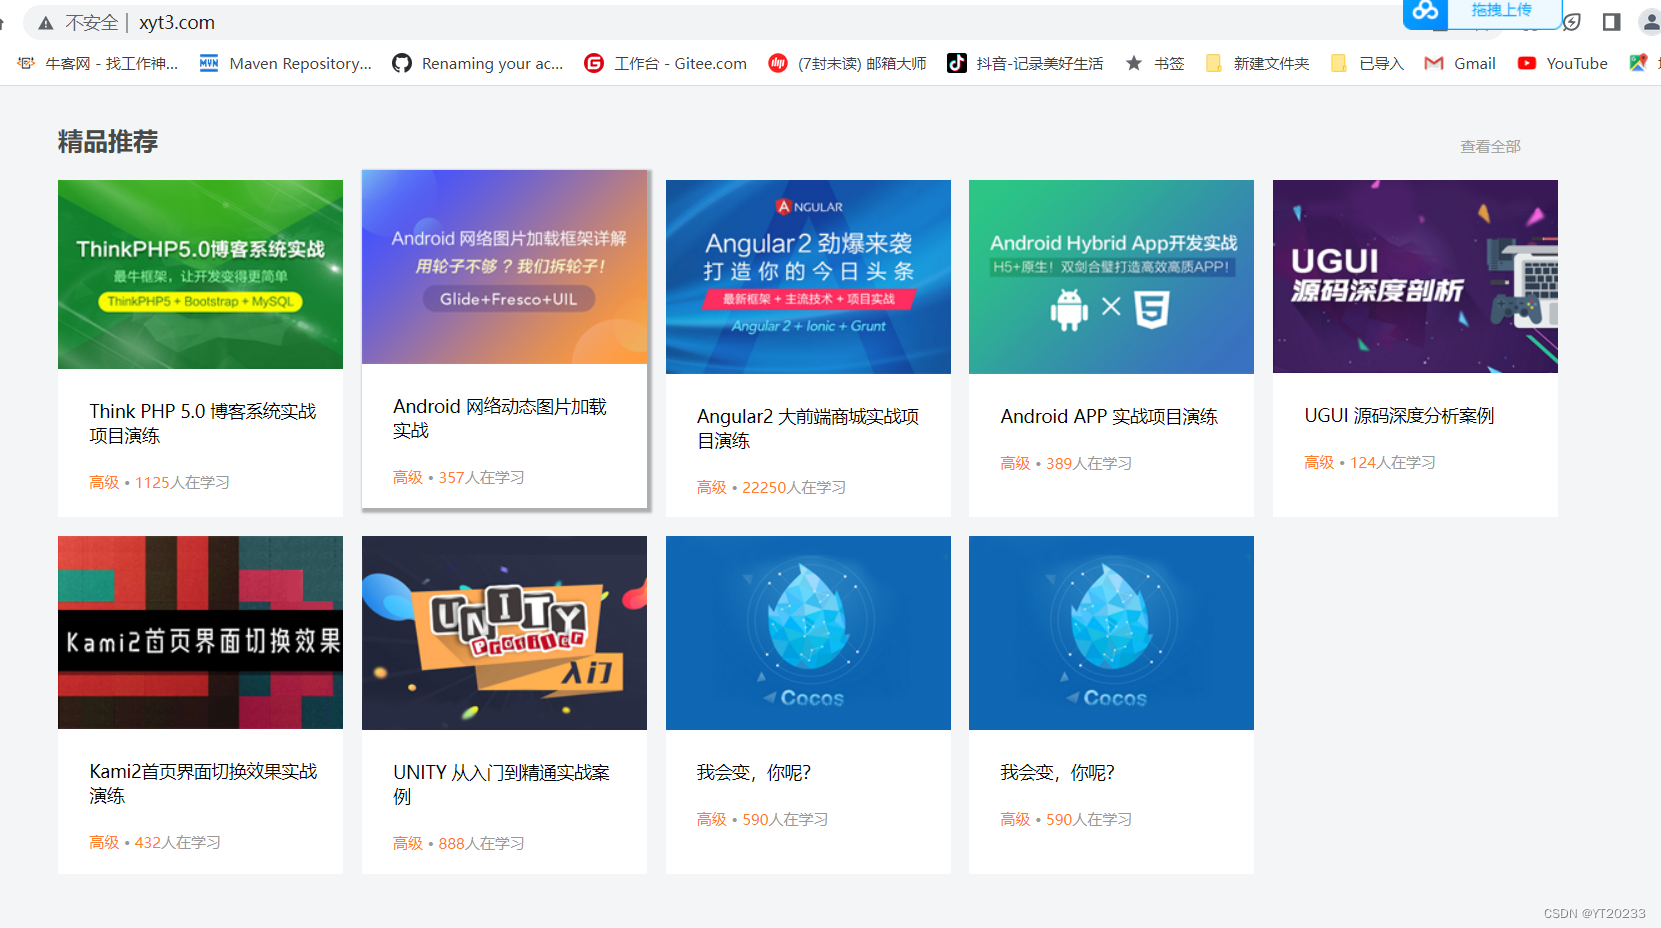Open Angular2 劲爆来袭 thumbnail
1661x928 pixels.
pyautogui.click(x=808, y=277)
